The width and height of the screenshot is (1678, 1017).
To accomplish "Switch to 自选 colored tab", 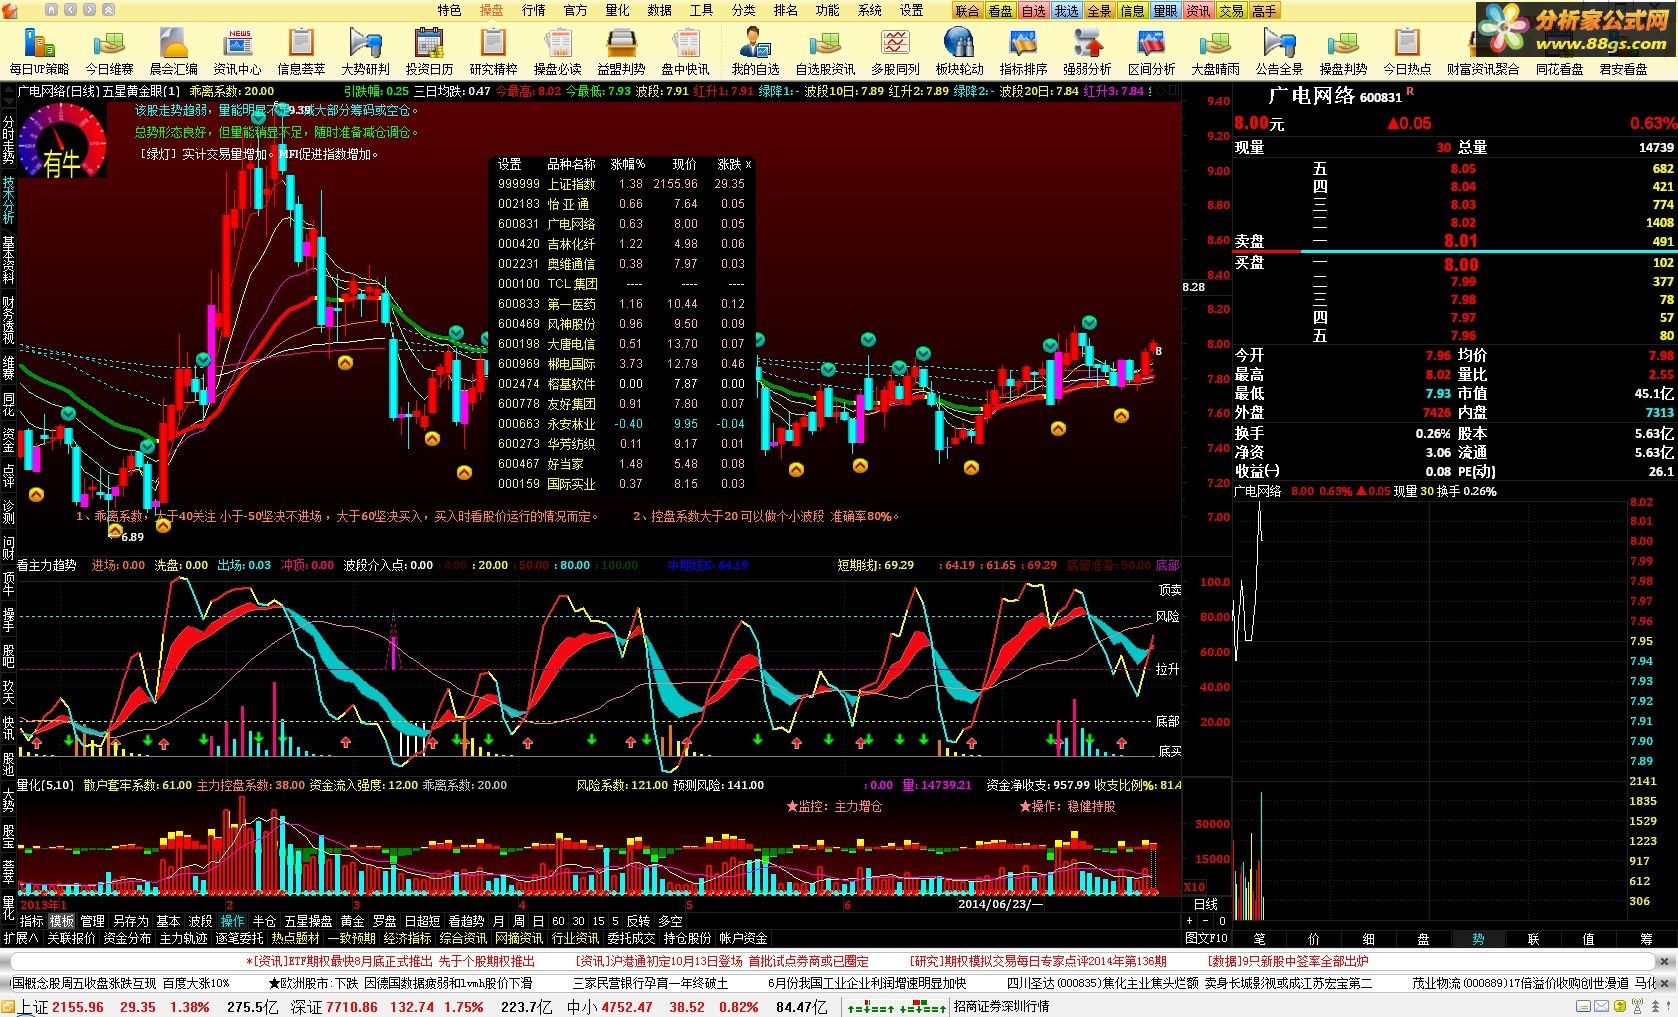I will pos(1033,11).
